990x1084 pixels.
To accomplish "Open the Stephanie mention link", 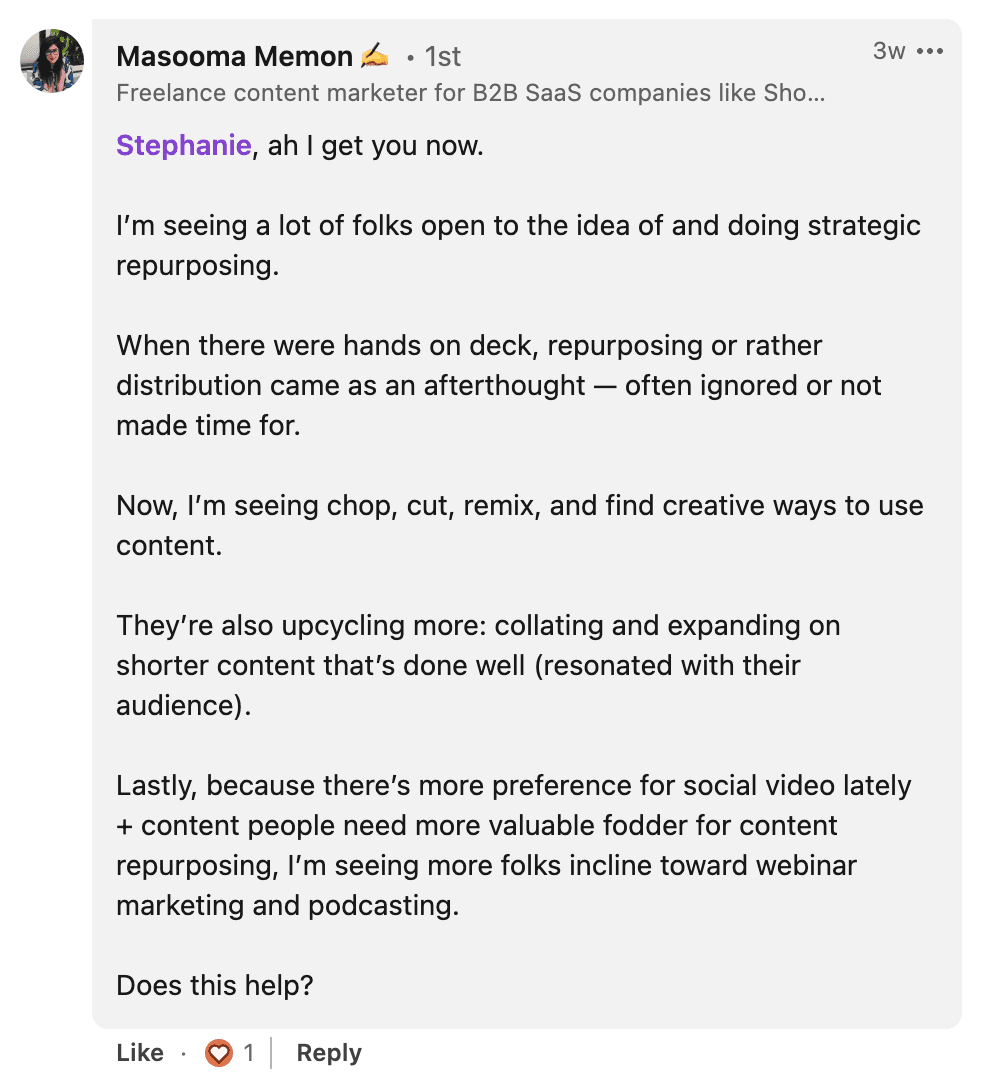I will 183,146.
